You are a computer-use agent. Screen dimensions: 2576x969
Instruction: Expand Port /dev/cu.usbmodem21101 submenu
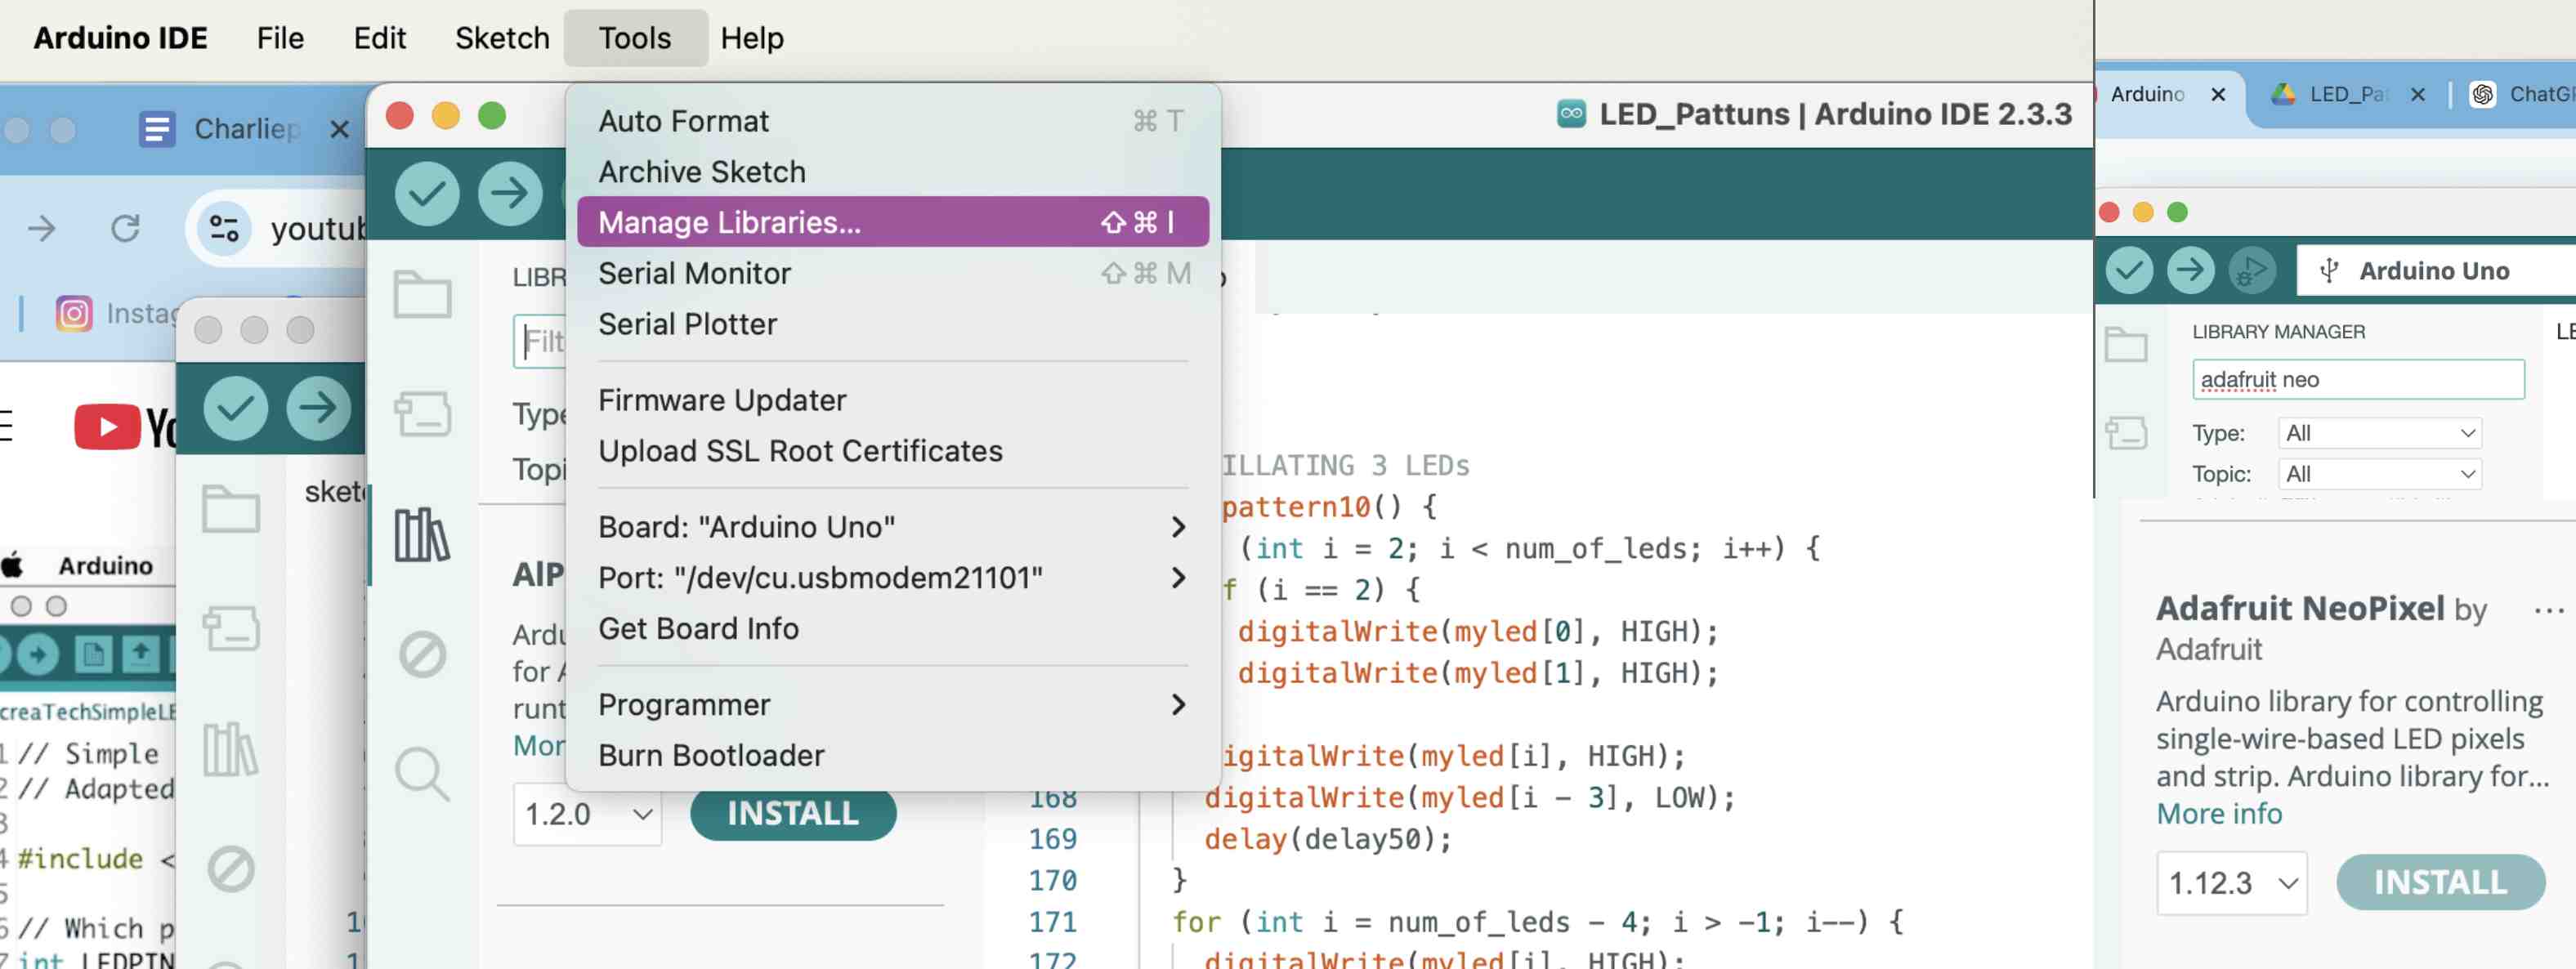[x=892, y=578]
